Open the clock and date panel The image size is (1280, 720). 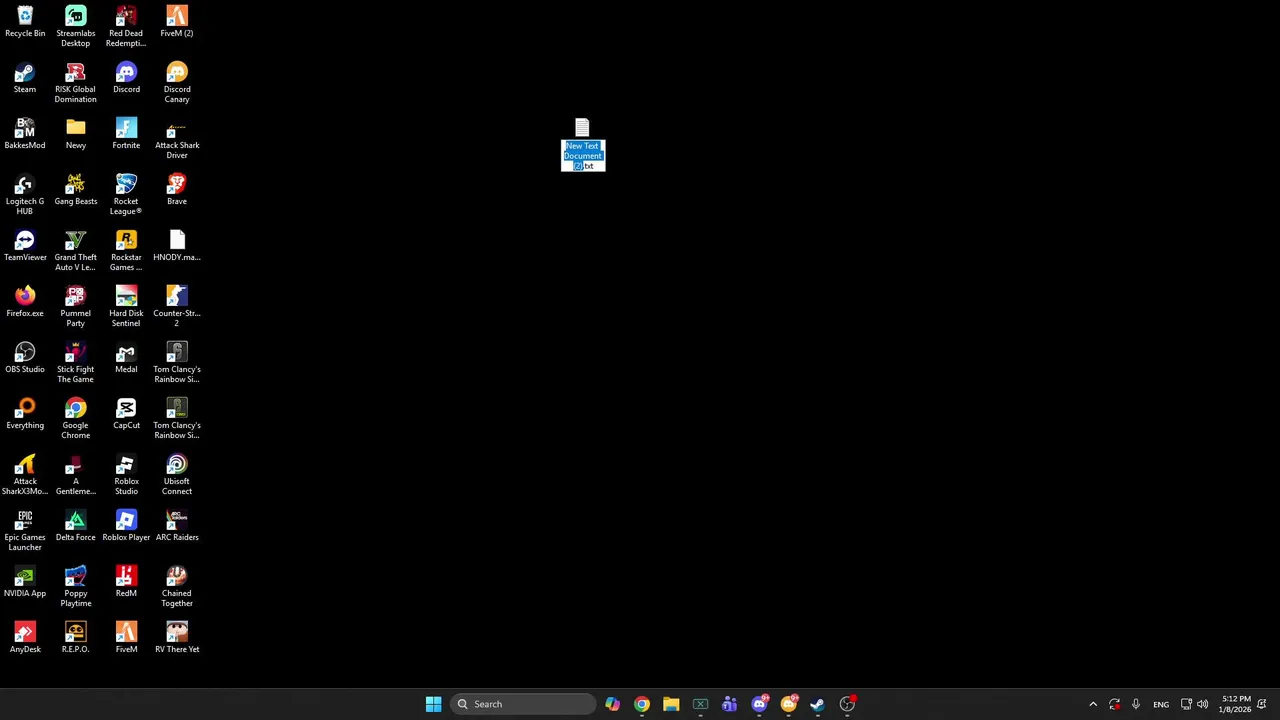[x=1236, y=704]
